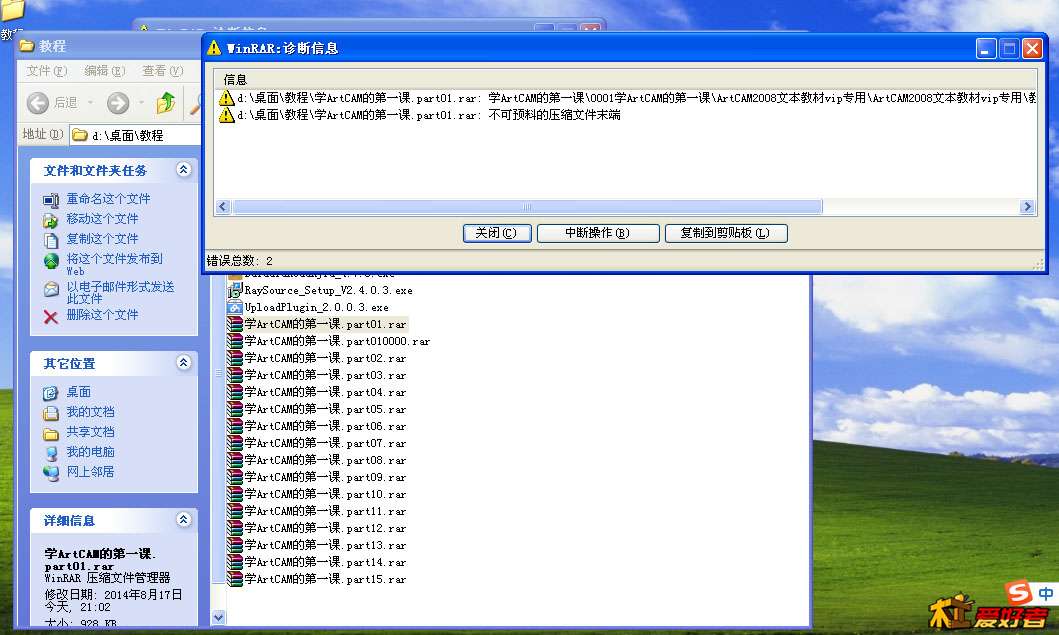Click RAR icon of part04.rar
The width and height of the screenshot is (1059, 635).
point(234,392)
